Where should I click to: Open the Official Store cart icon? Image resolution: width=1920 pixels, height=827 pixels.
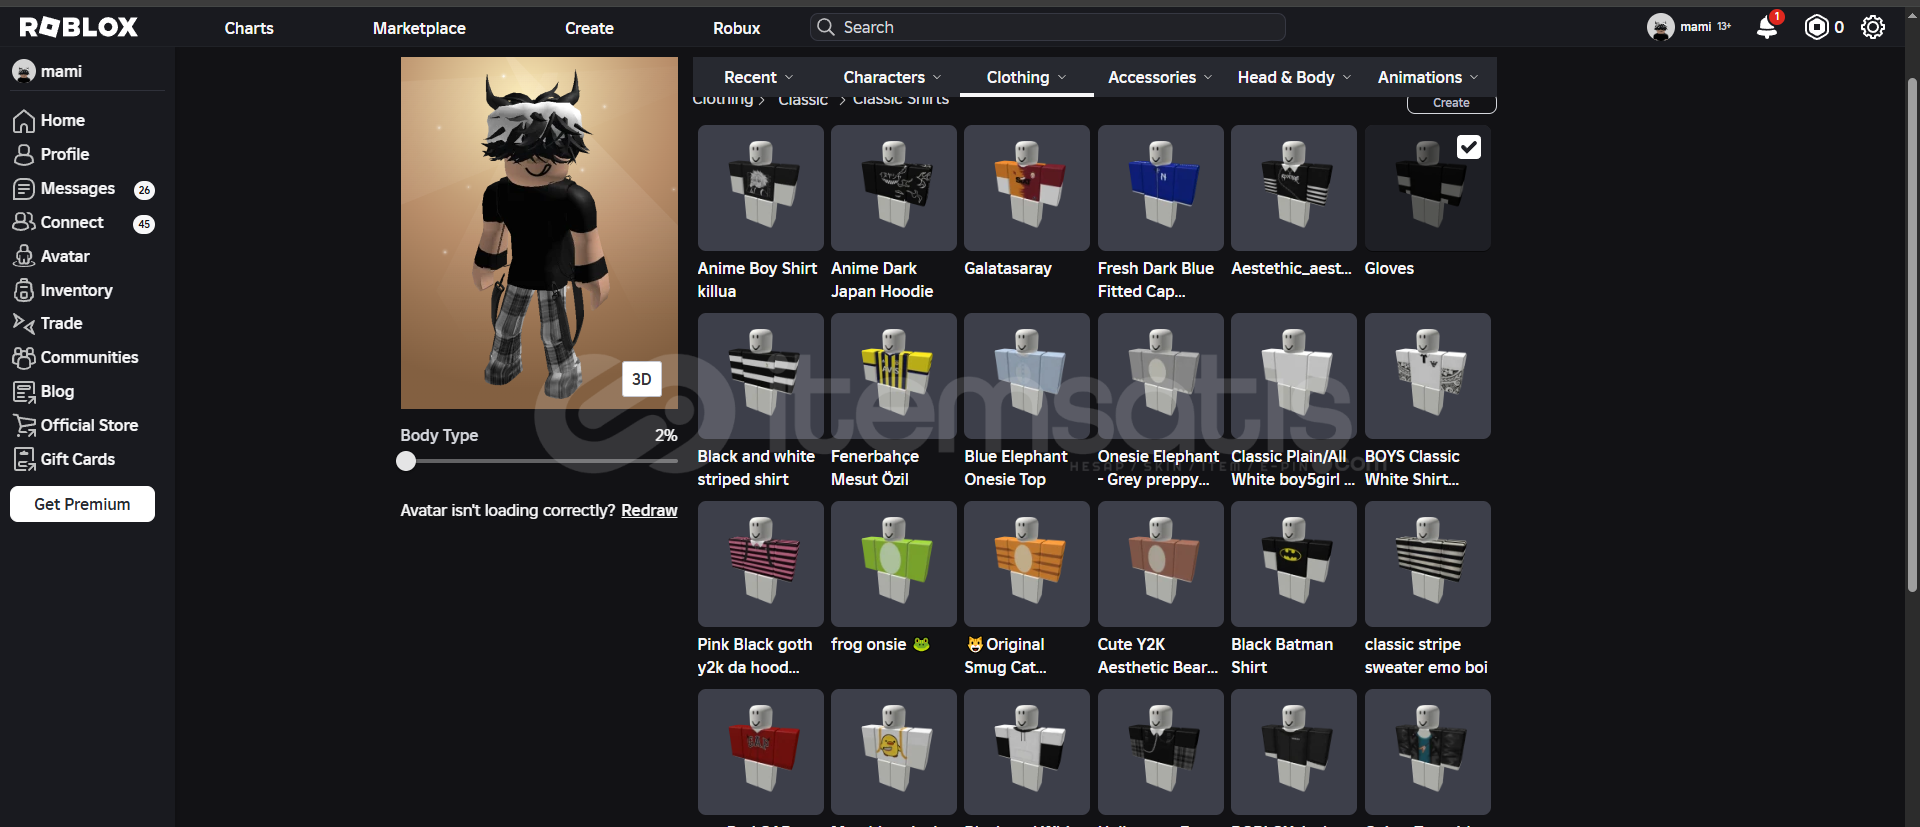coord(24,425)
